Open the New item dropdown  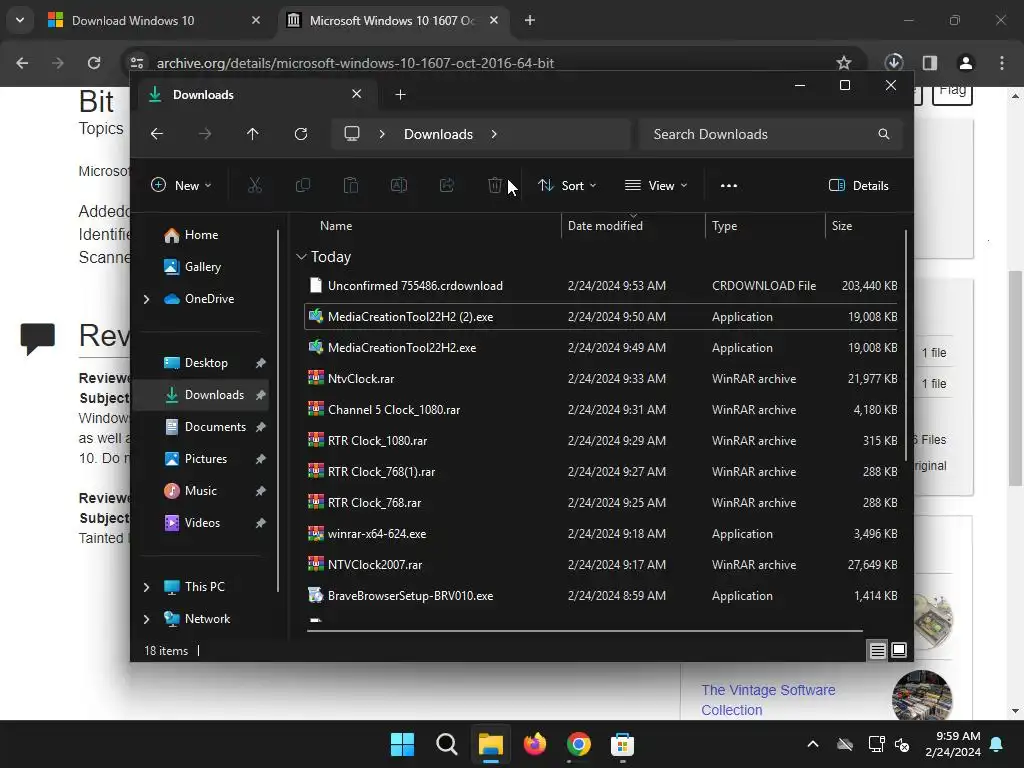point(182,185)
